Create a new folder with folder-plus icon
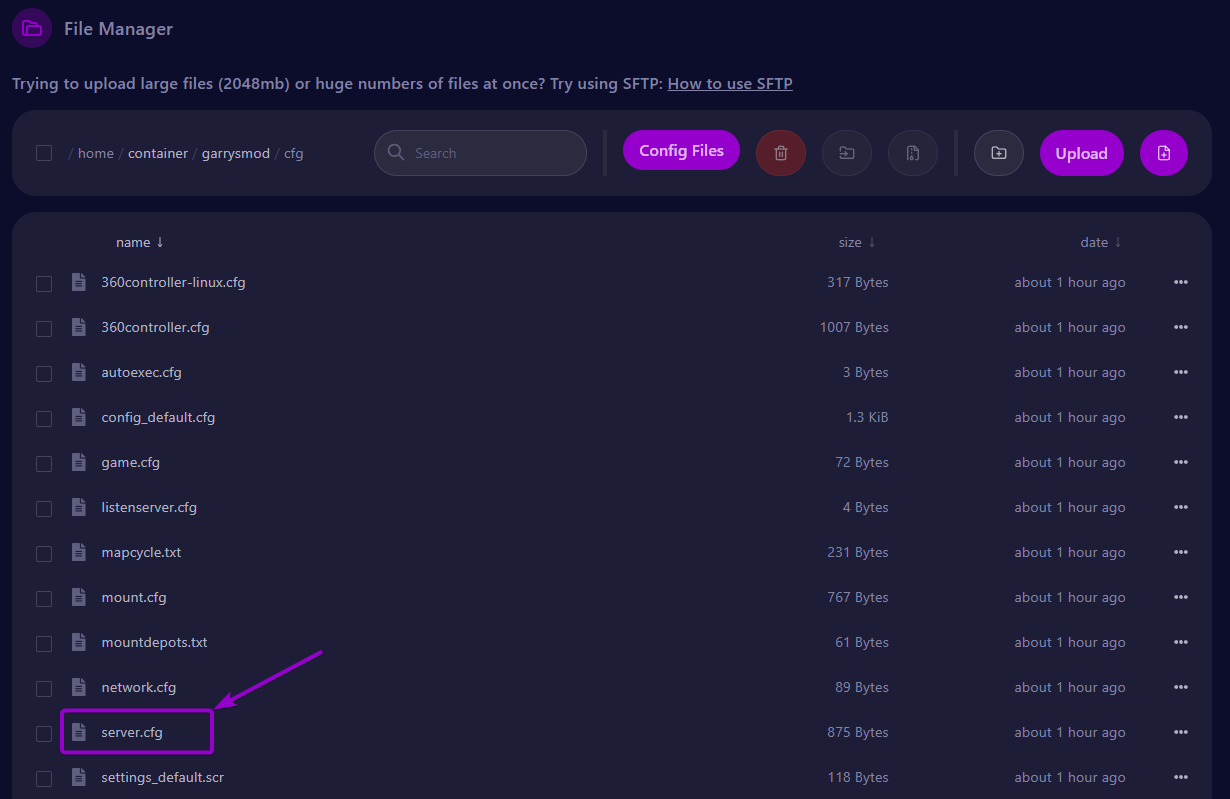 coord(998,153)
